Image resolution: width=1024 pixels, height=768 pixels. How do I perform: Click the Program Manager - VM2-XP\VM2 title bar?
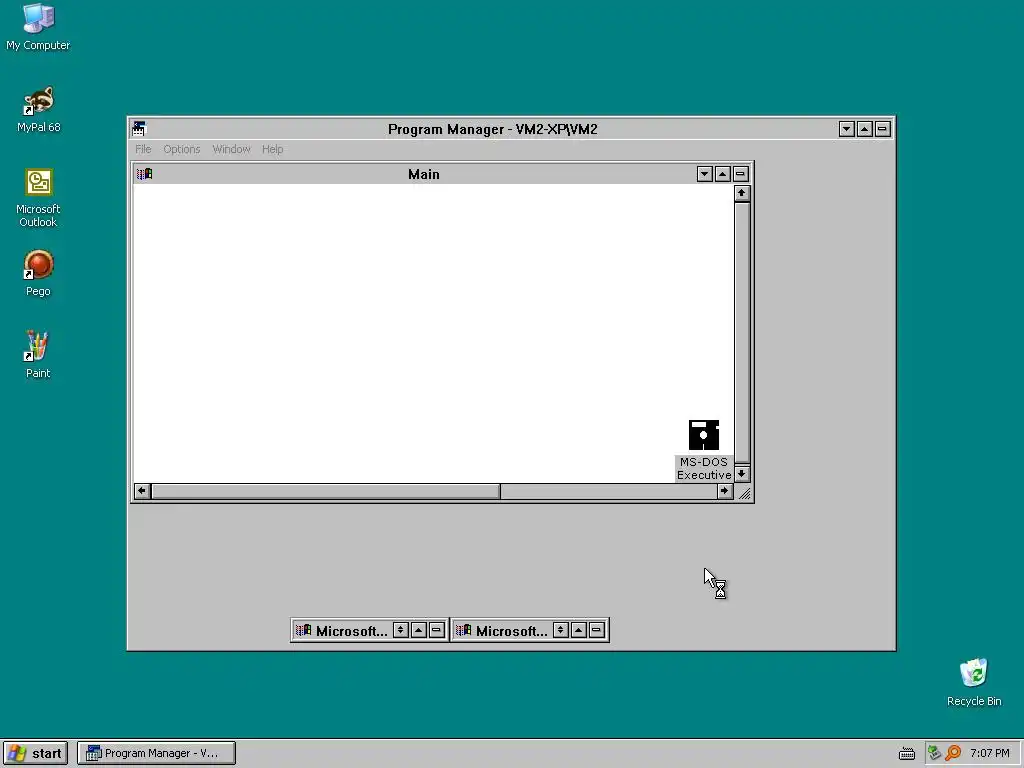492,129
